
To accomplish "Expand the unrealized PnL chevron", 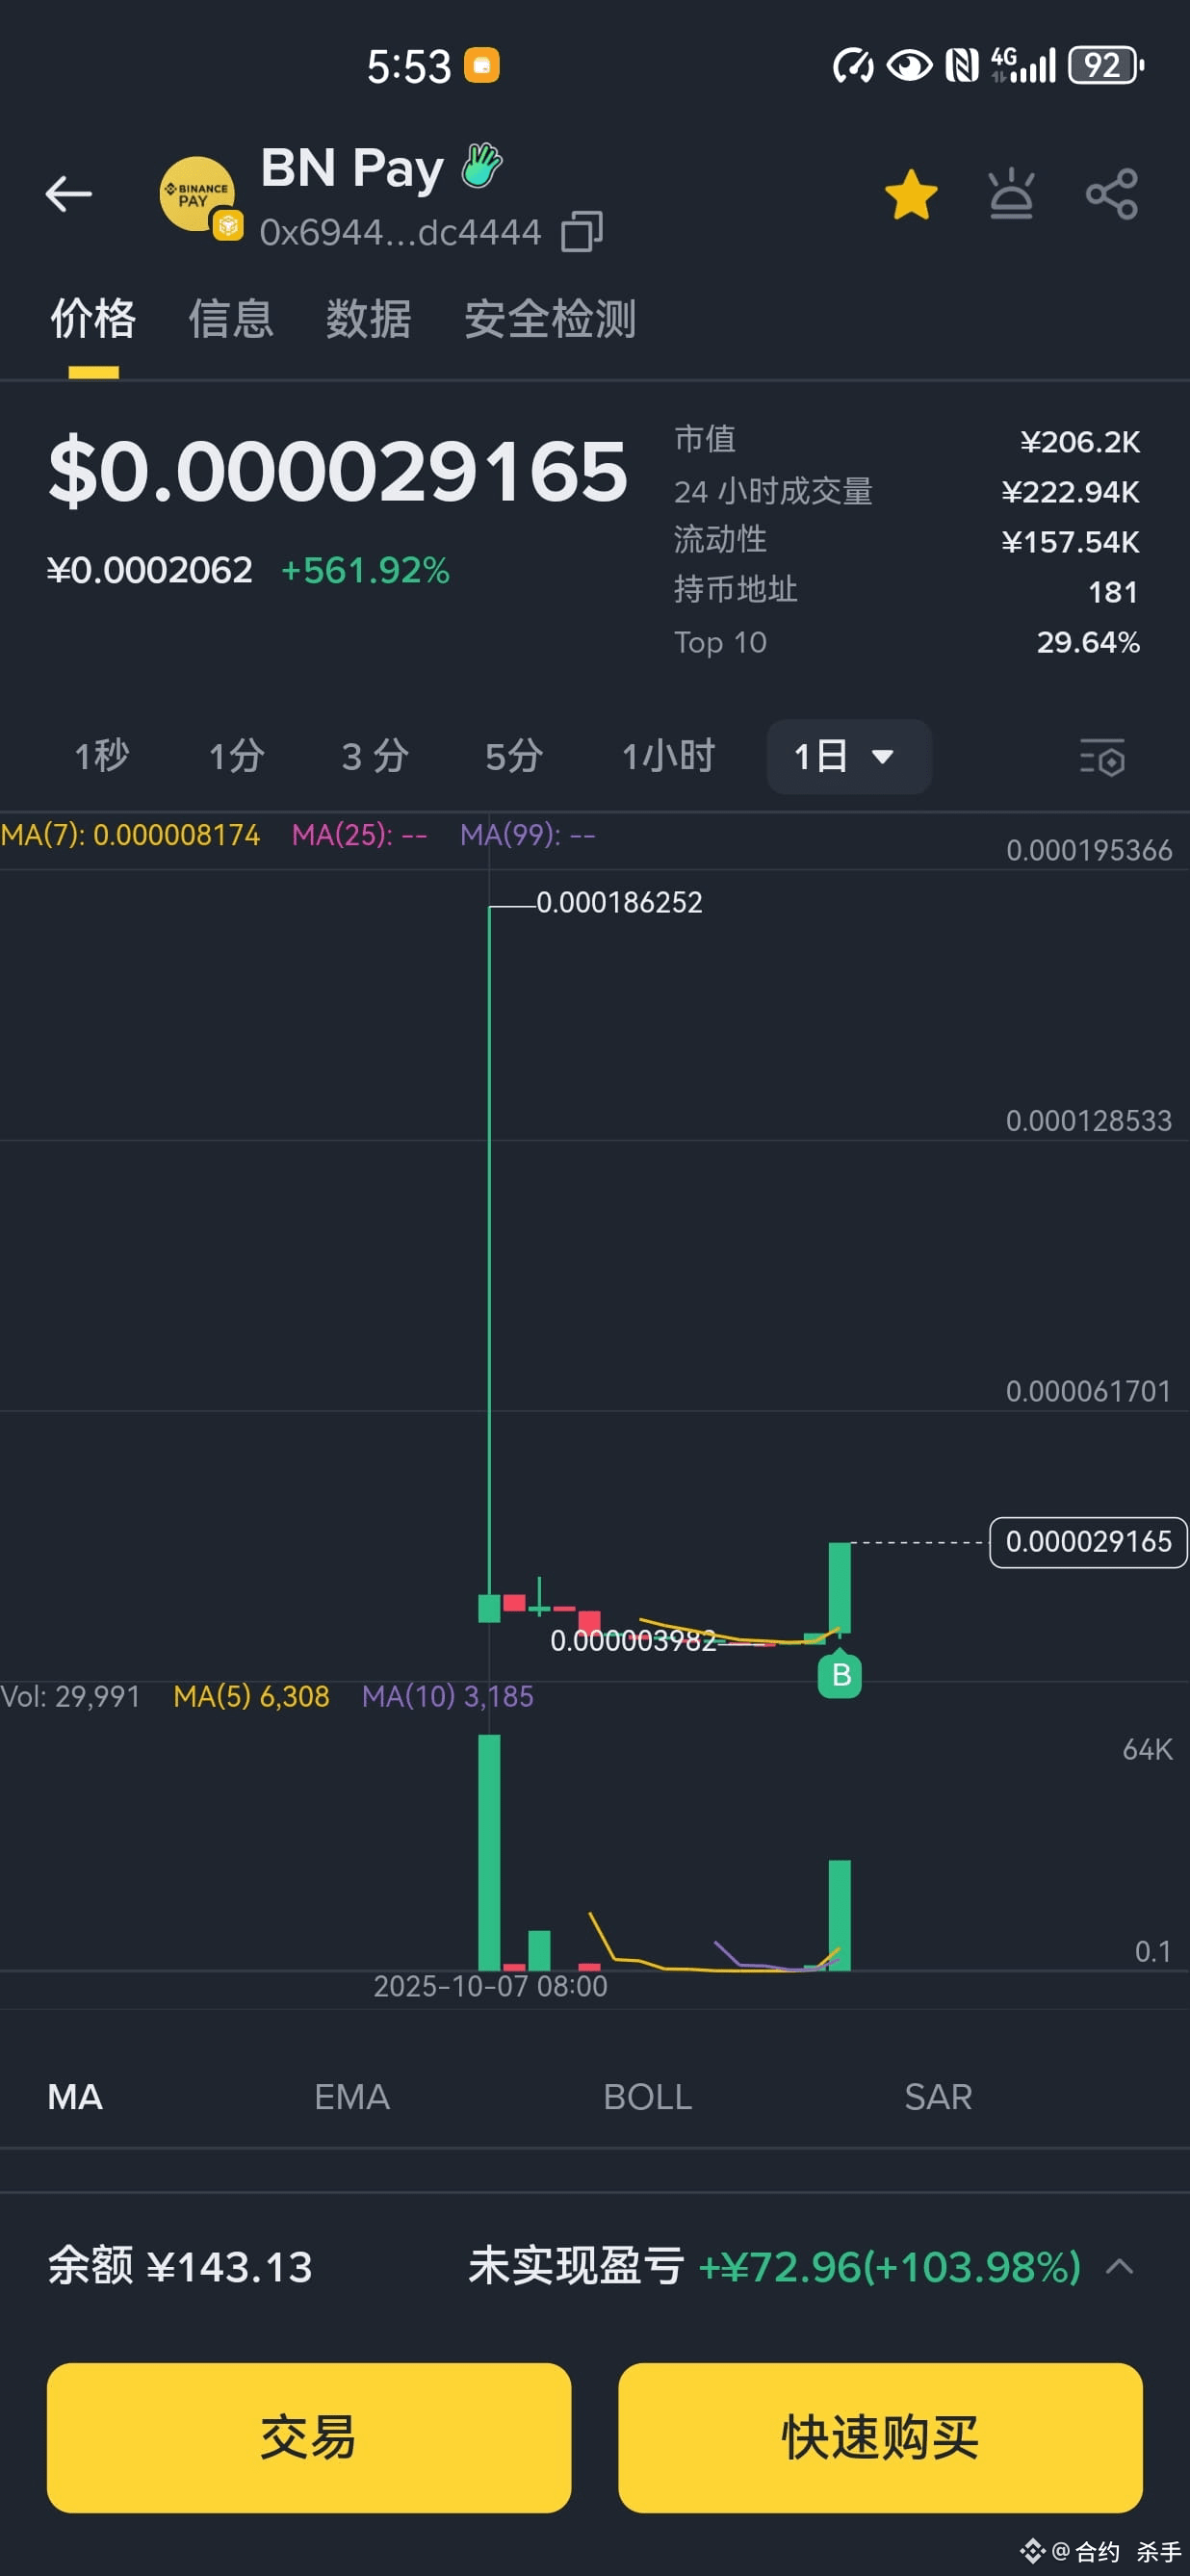I will click(x=1120, y=2266).
